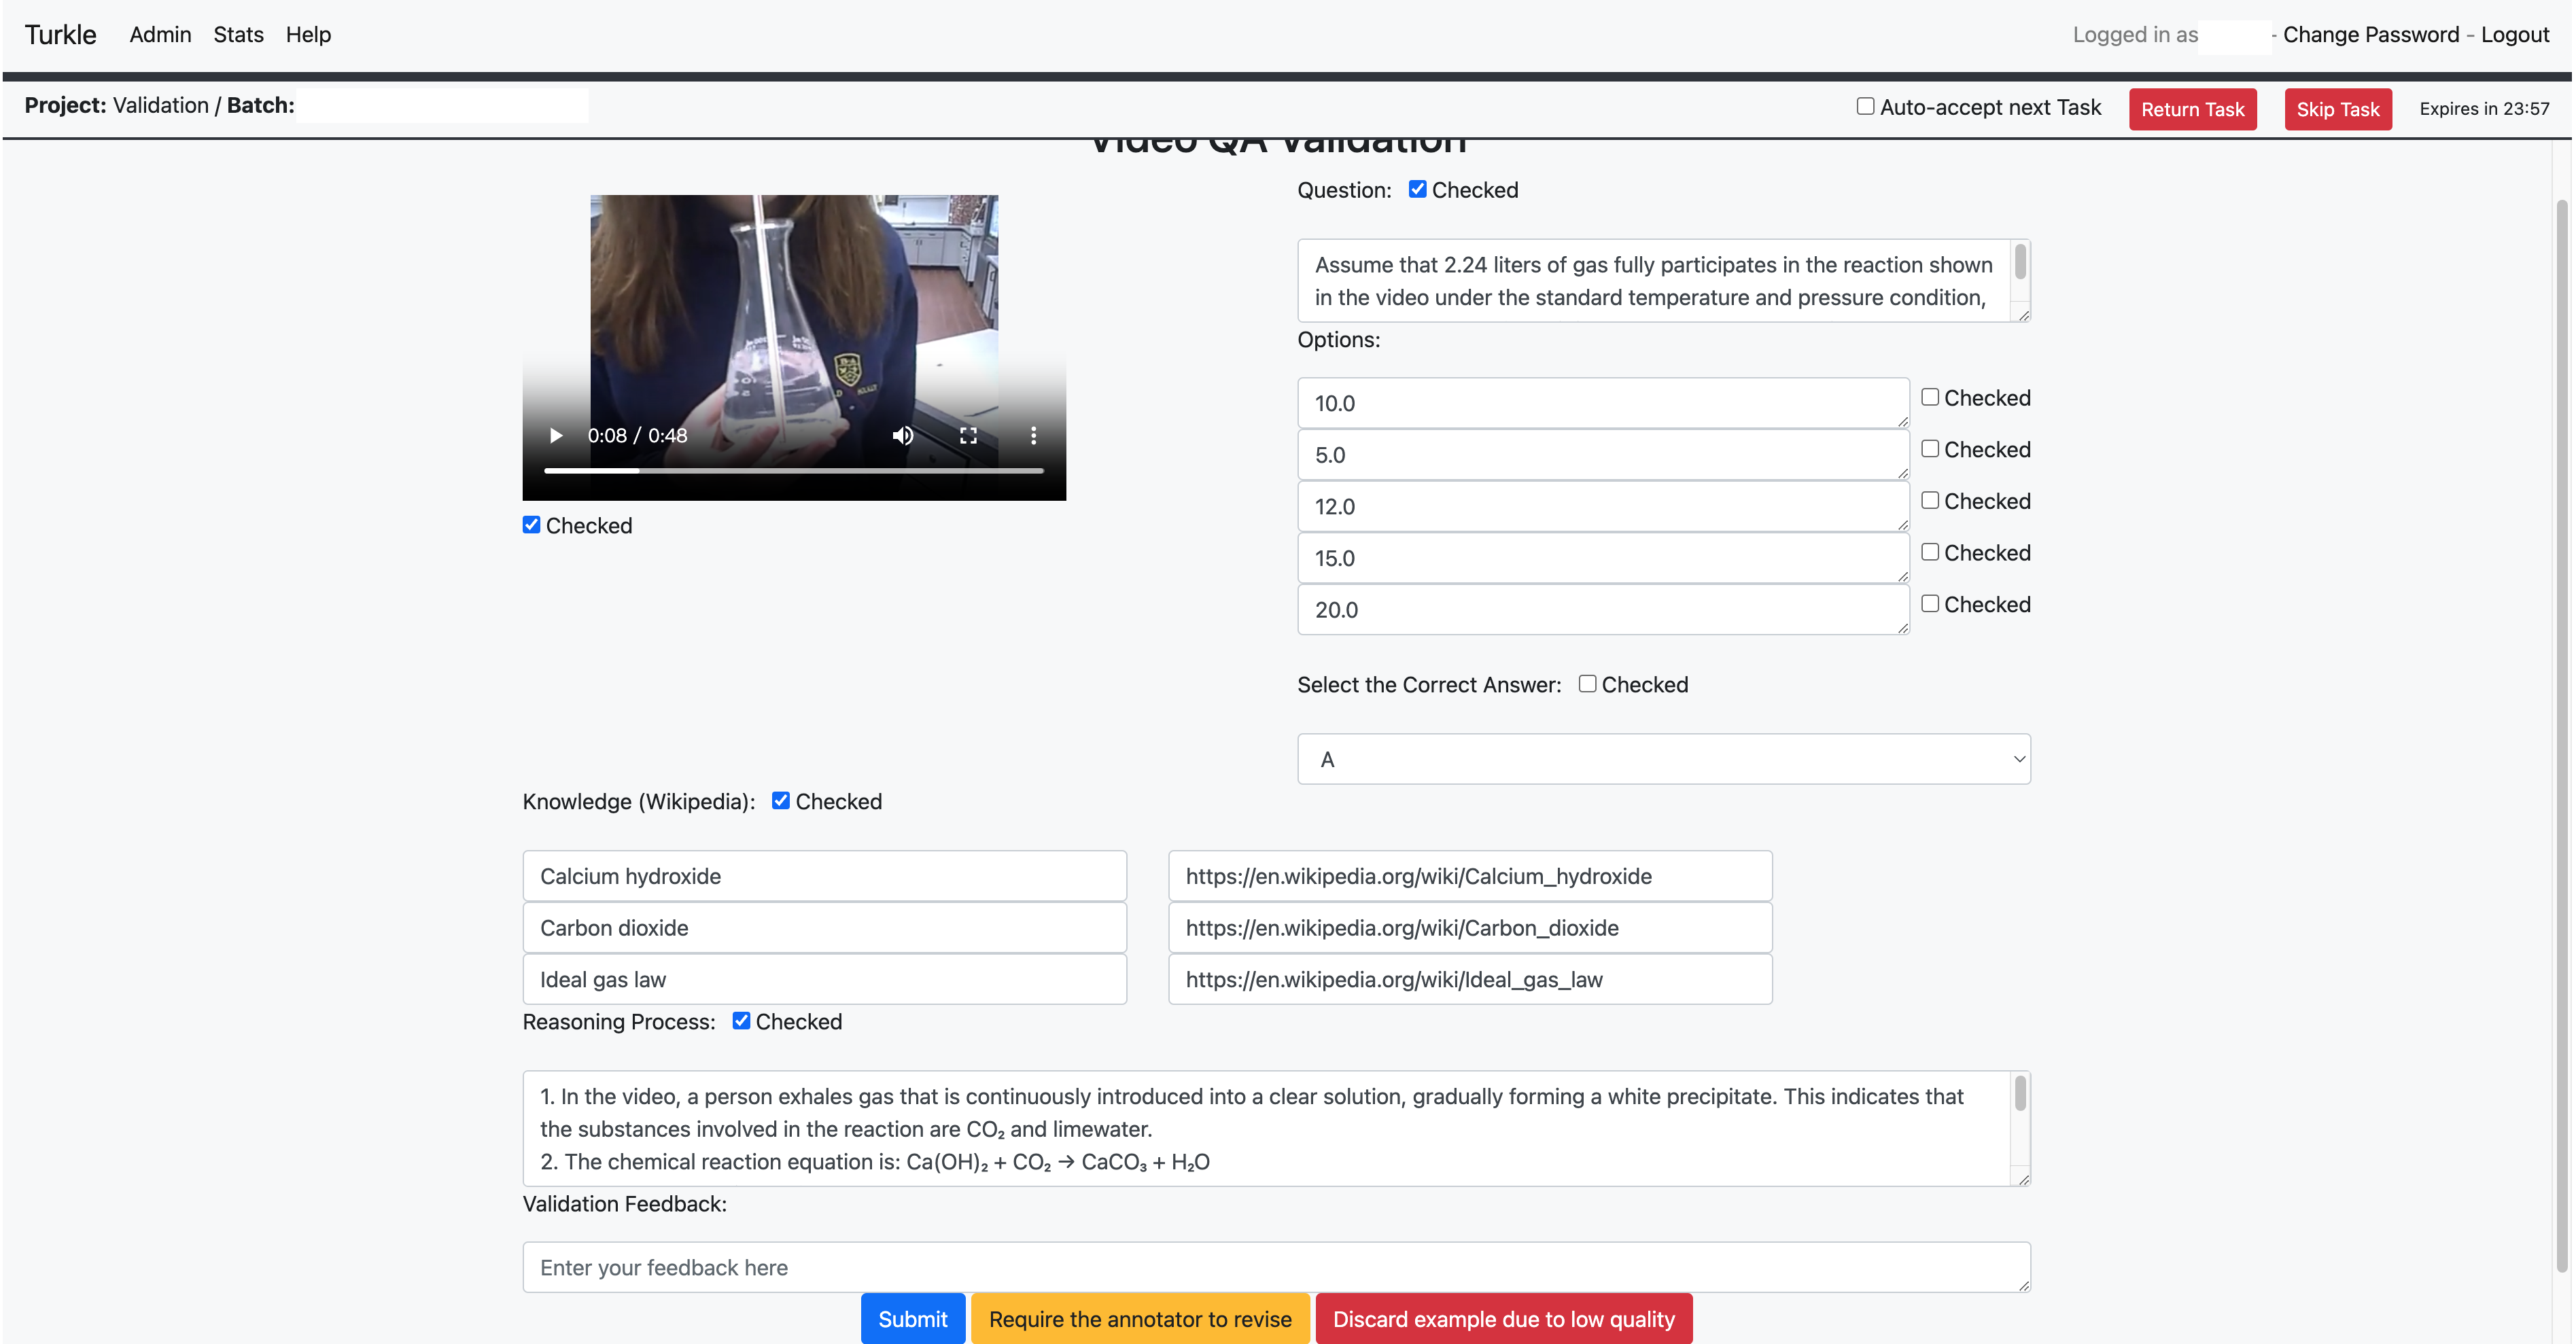
Task: Click the Skip Task button
Action: (2337, 109)
